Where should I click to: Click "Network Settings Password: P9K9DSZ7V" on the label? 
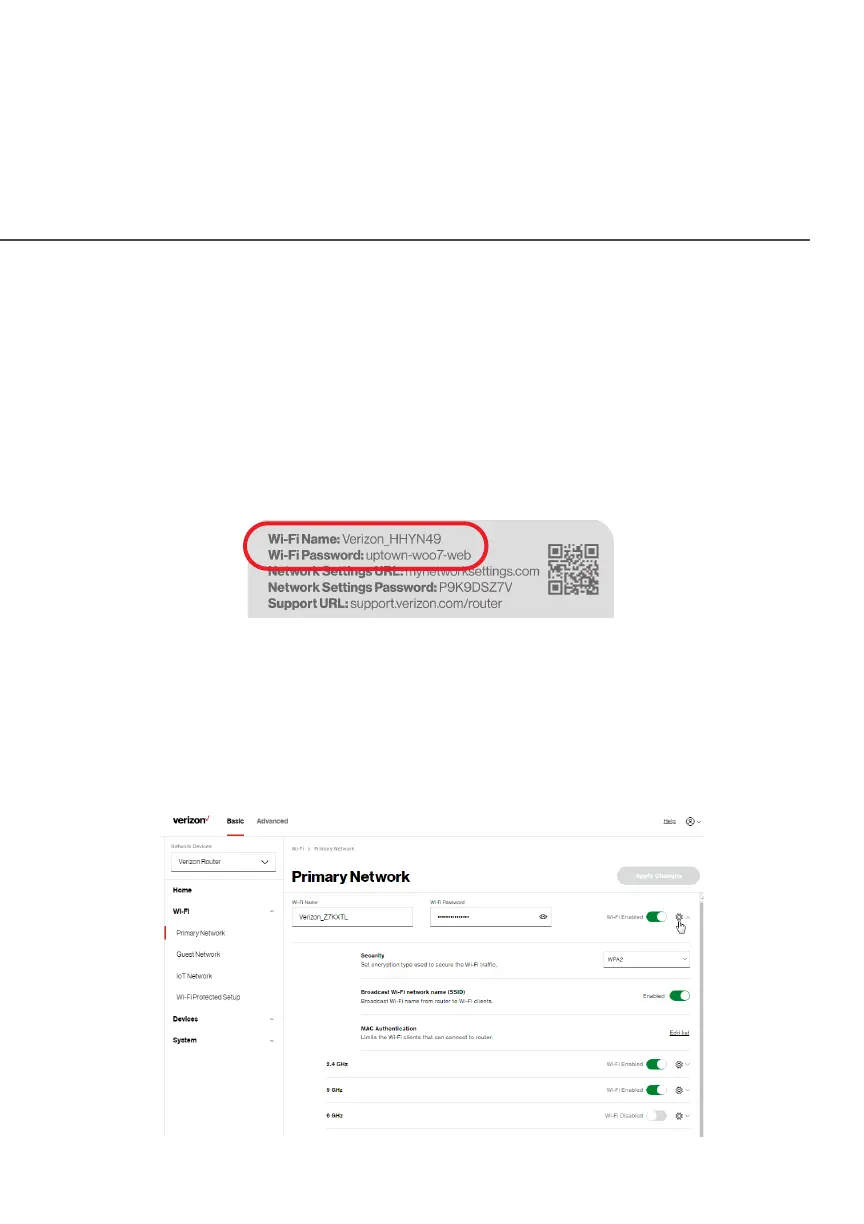click(390, 588)
